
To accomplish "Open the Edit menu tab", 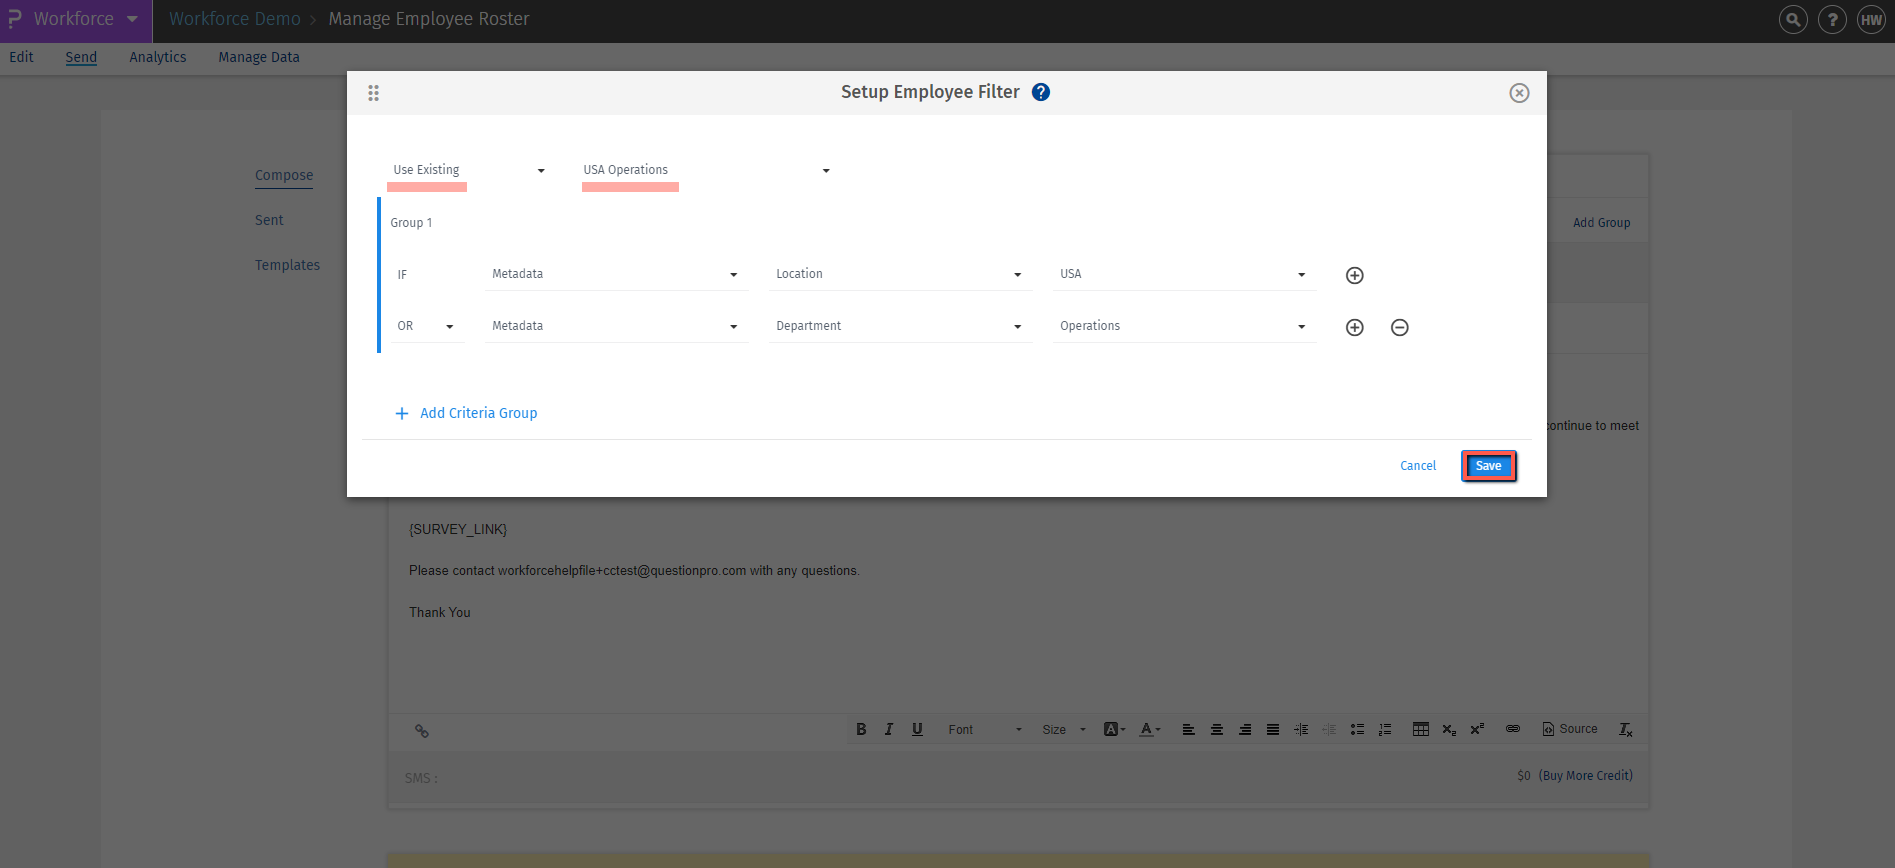I will pyautogui.click(x=21, y=57).
